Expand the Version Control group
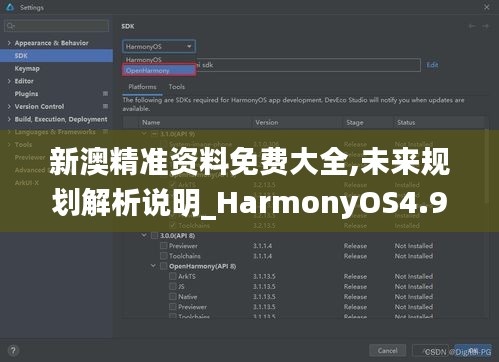 click(9, 106)
